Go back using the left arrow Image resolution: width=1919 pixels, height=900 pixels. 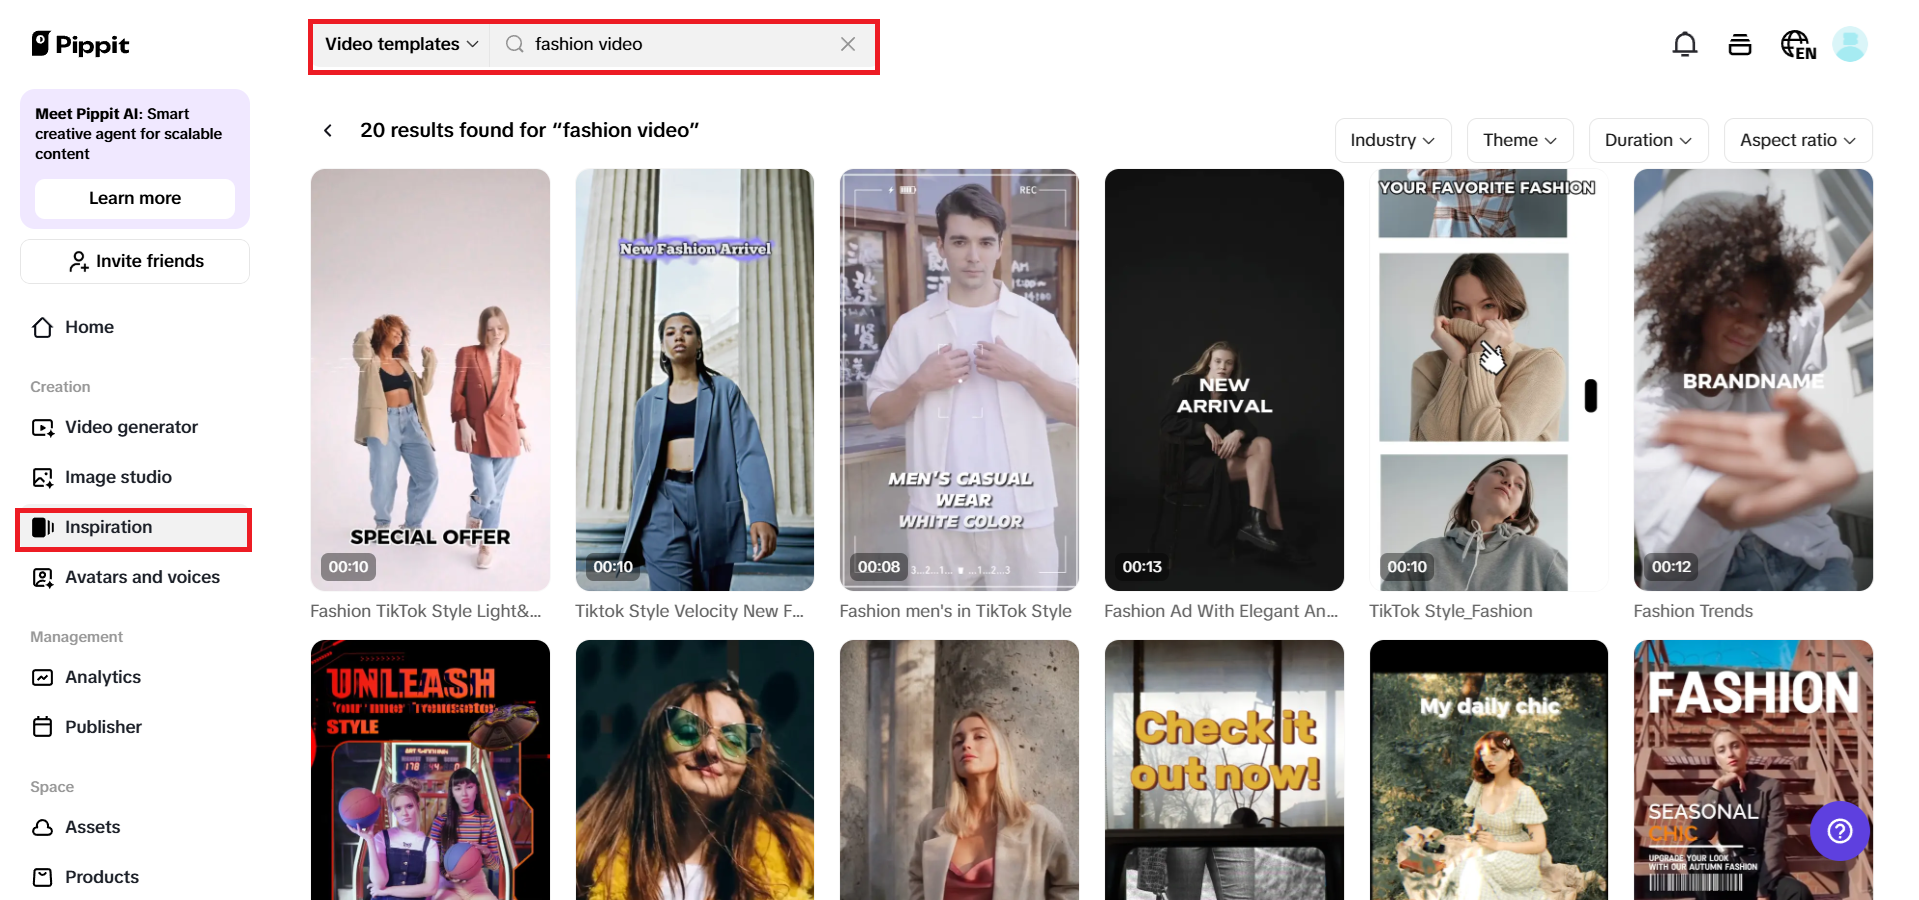(327, 130)
